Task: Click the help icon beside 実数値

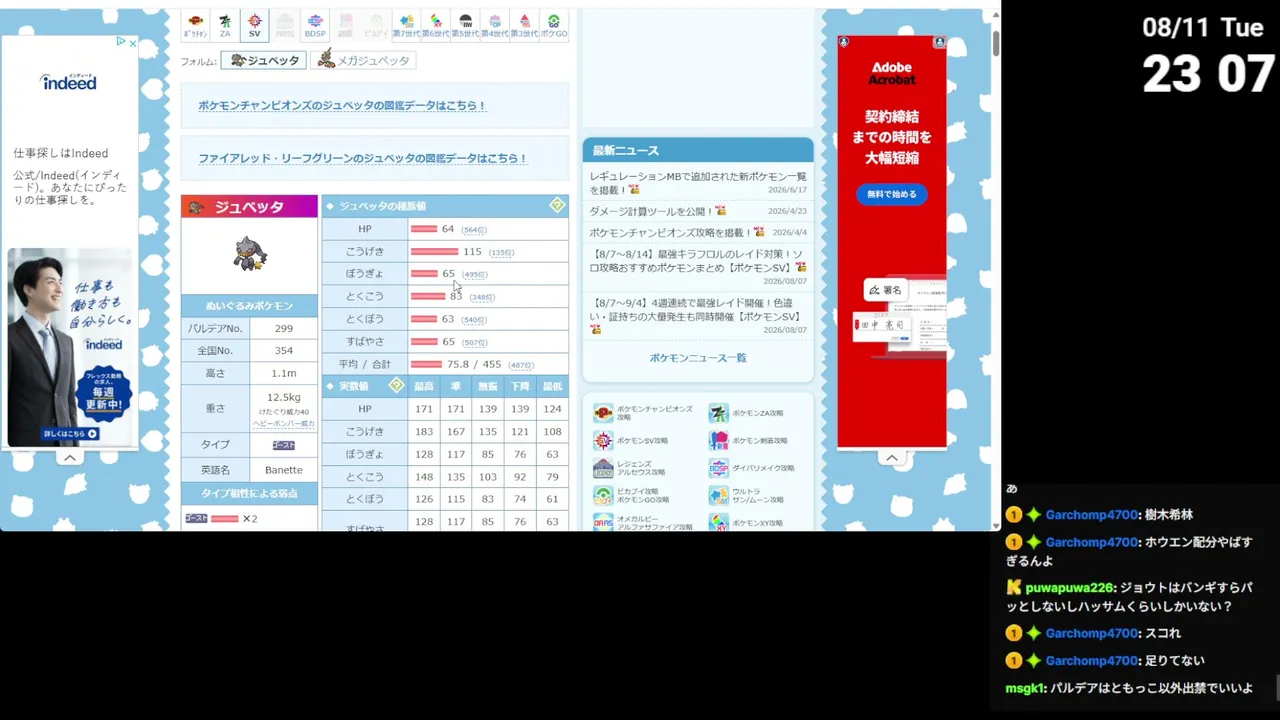Action: pyautogui.click(x=396, y=385)
